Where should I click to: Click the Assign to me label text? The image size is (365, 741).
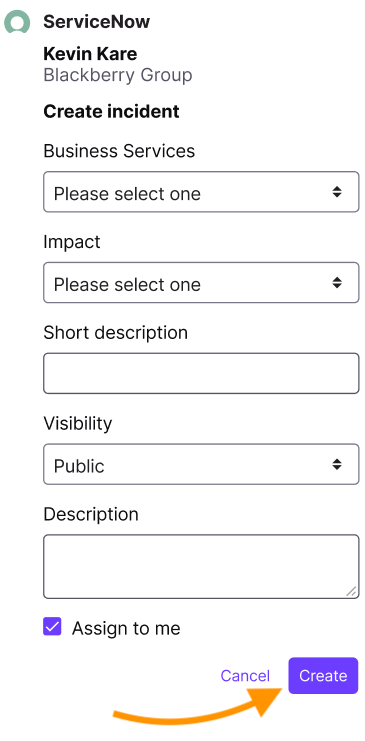coord(126,628)
